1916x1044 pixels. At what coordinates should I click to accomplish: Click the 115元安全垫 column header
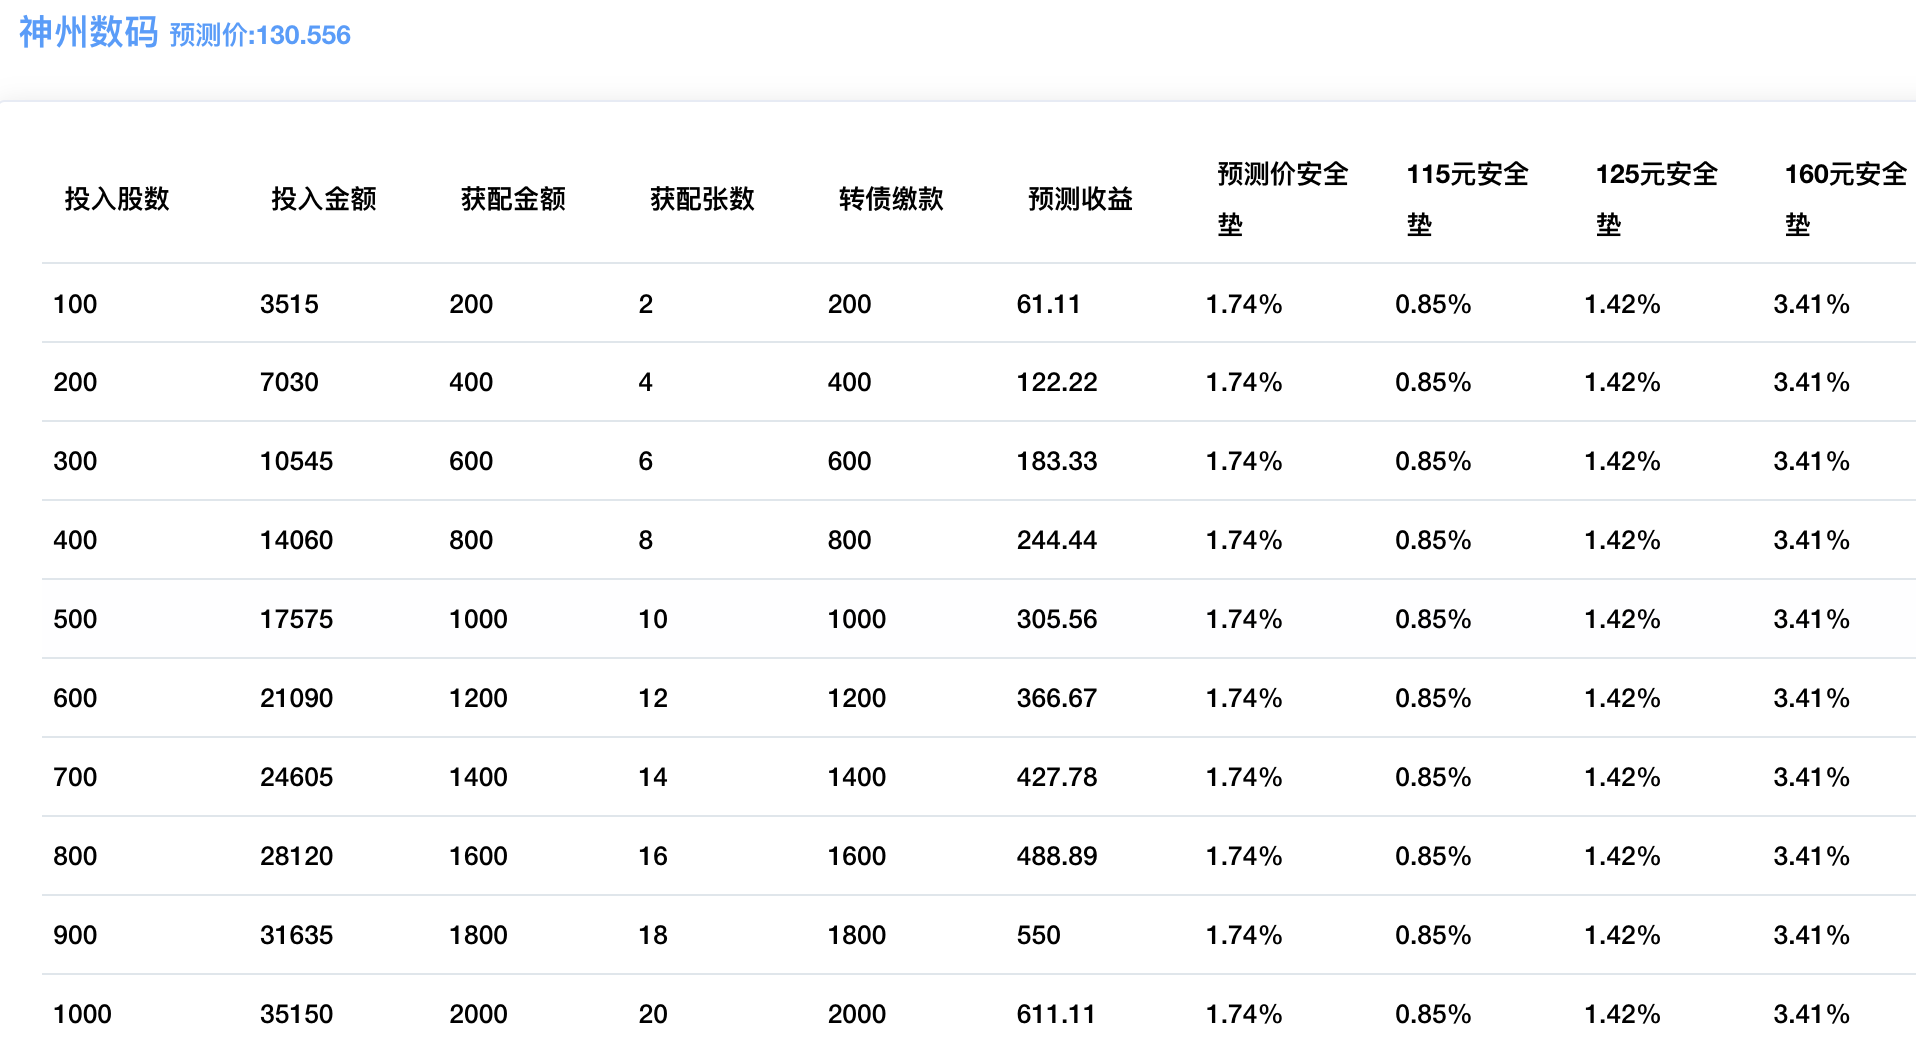click(x=1467, y=199)
